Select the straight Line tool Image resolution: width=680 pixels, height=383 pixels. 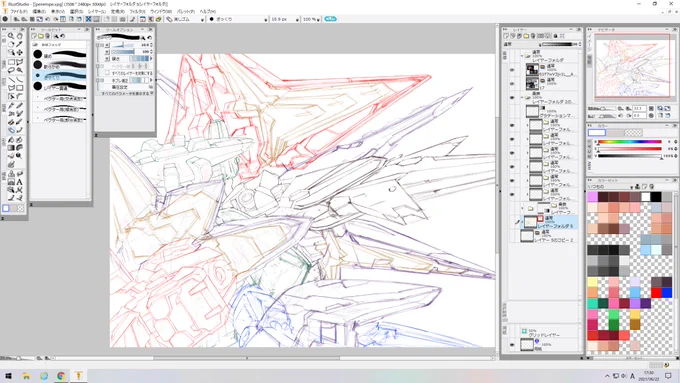click(x=11, y=80)
